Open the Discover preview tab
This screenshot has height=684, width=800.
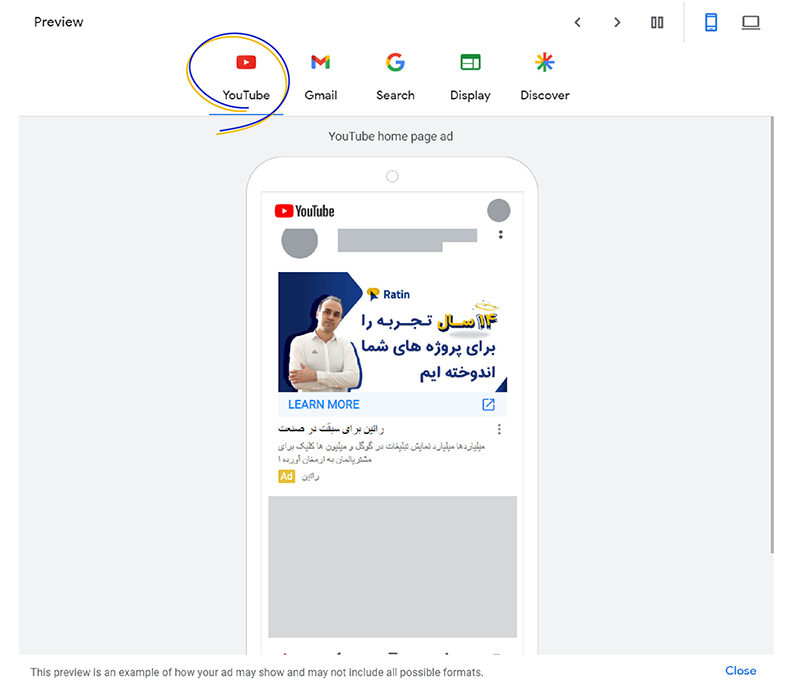(544, 78)
